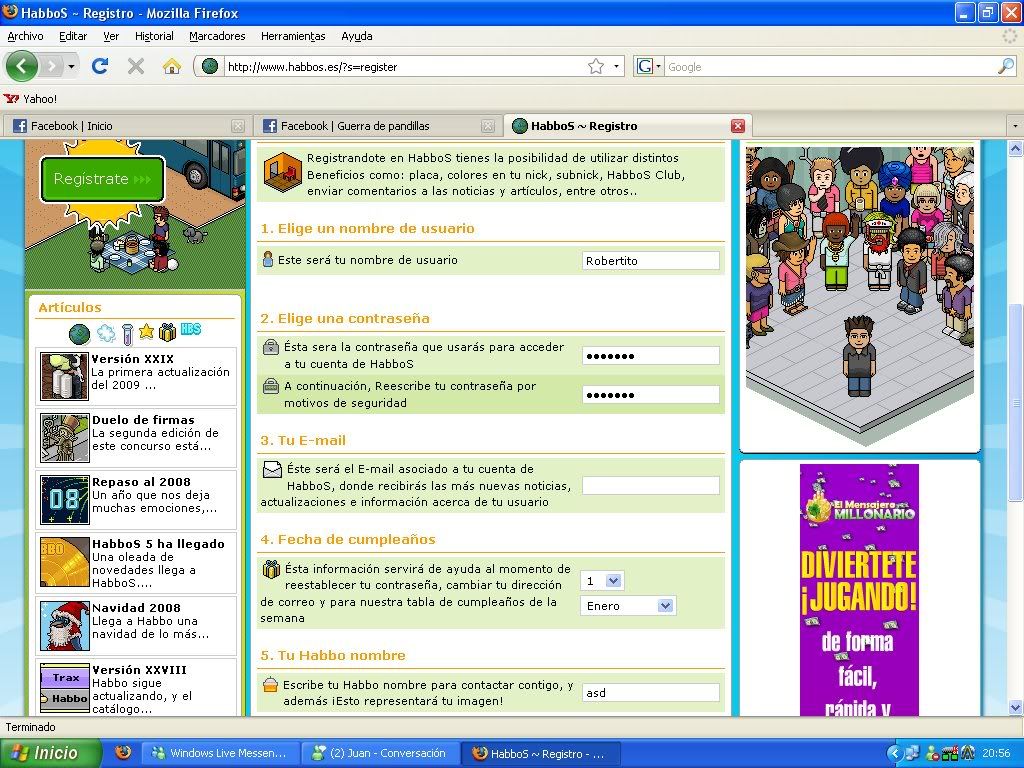Image resolution: width=1024 pixels, height=768 pixels.
Task: Bookmark this page with the star icon
Action: (x=596, y=66)
